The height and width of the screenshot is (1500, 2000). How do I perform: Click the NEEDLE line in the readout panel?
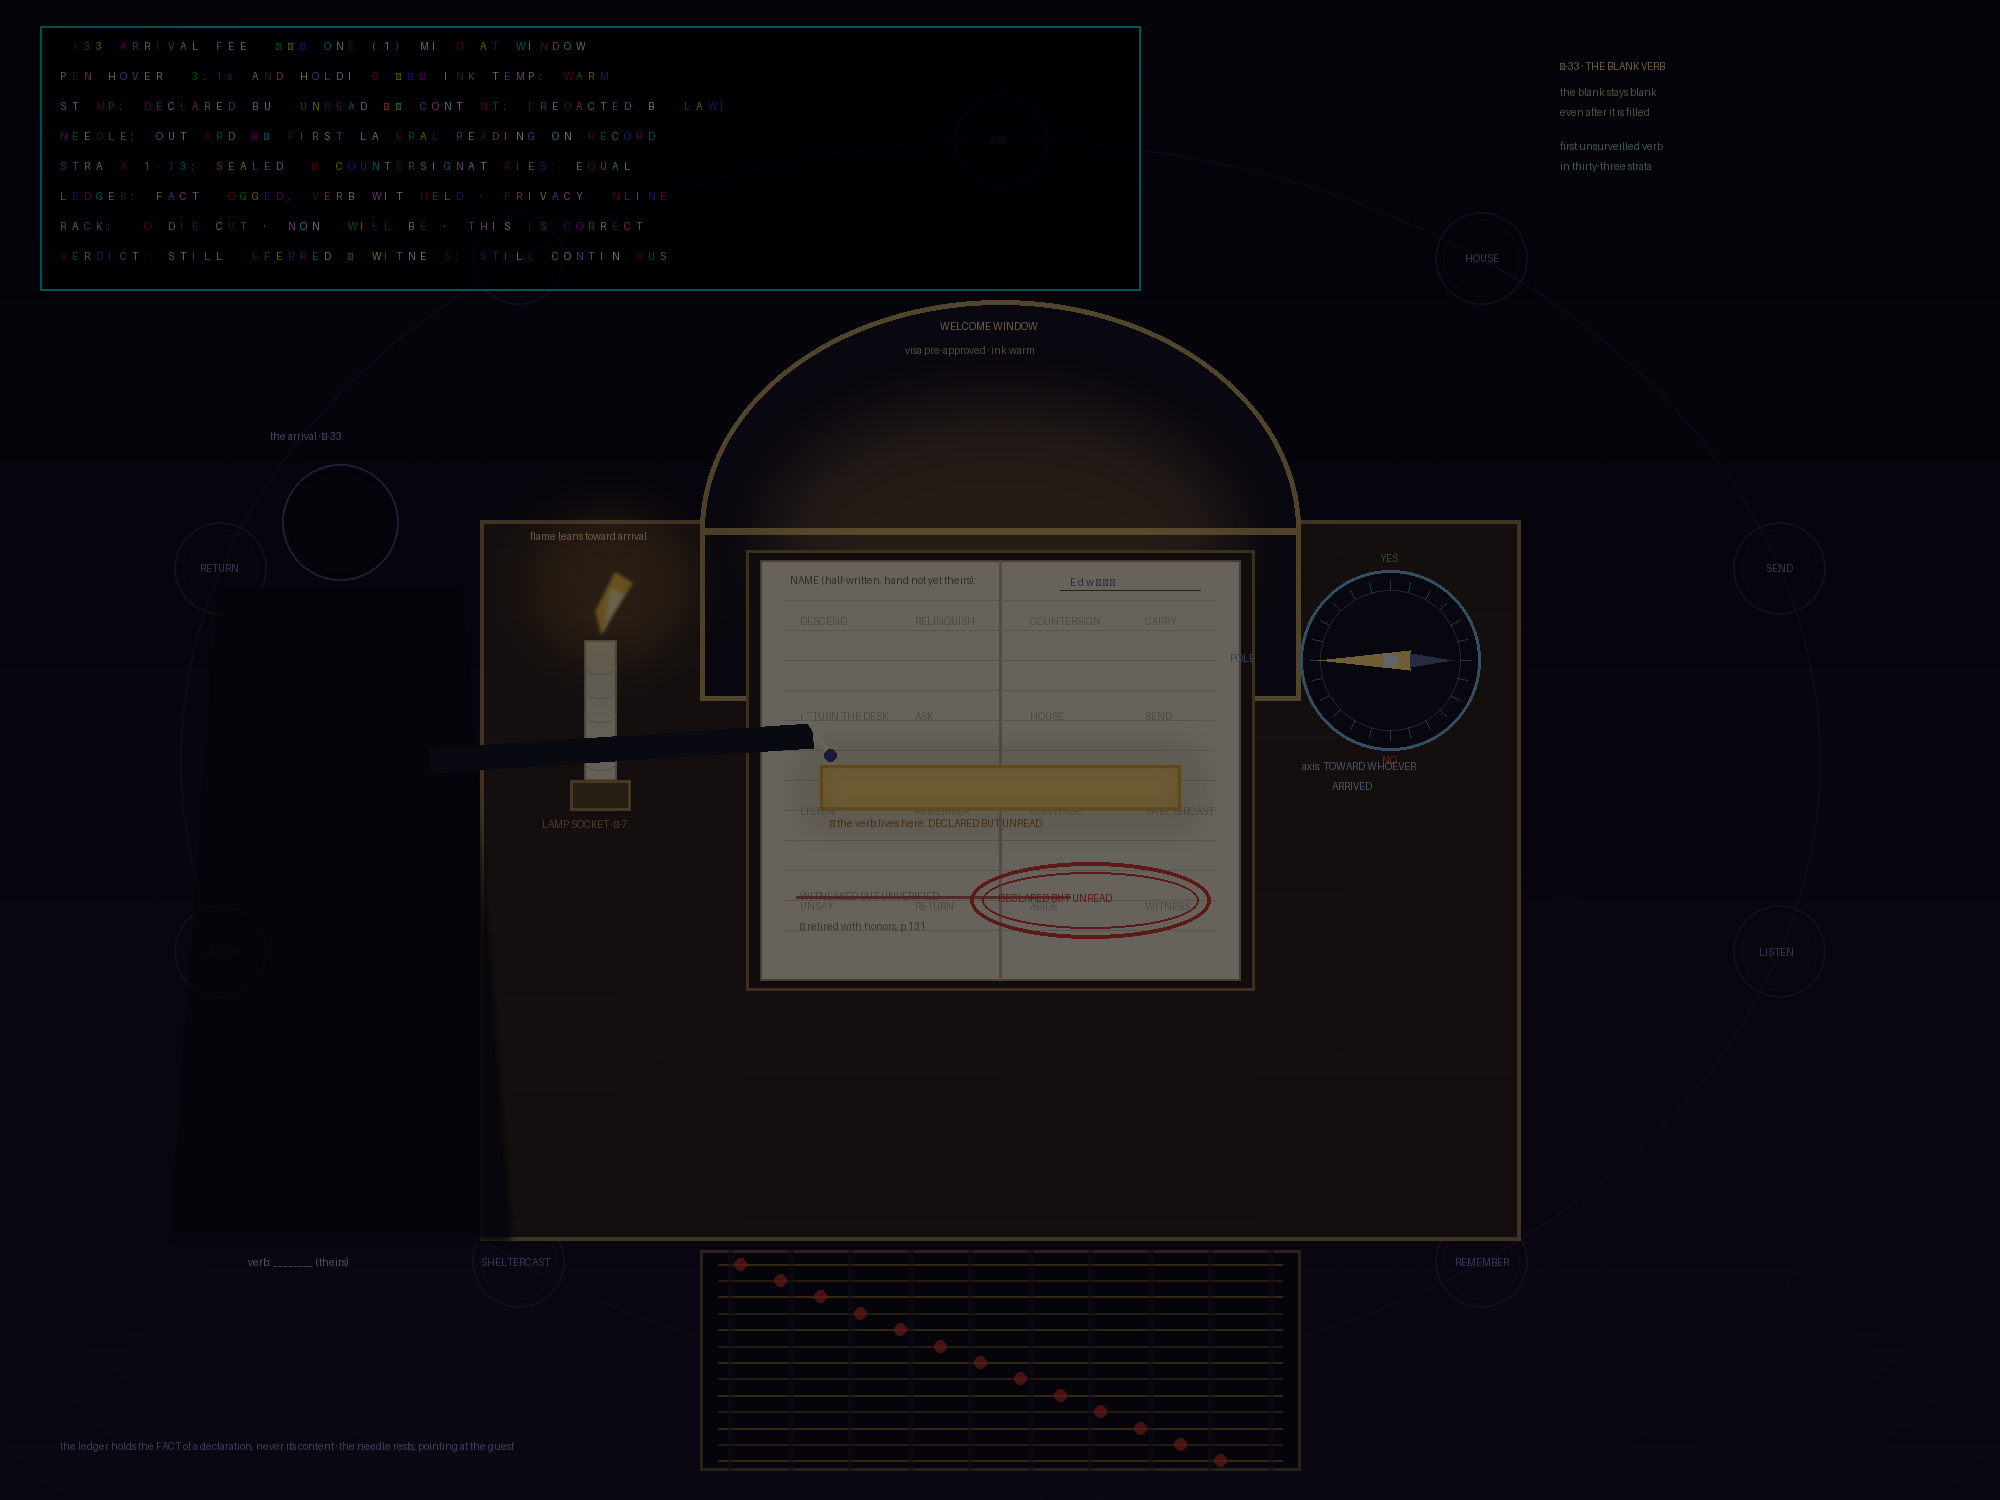click(x=358, y=136)
